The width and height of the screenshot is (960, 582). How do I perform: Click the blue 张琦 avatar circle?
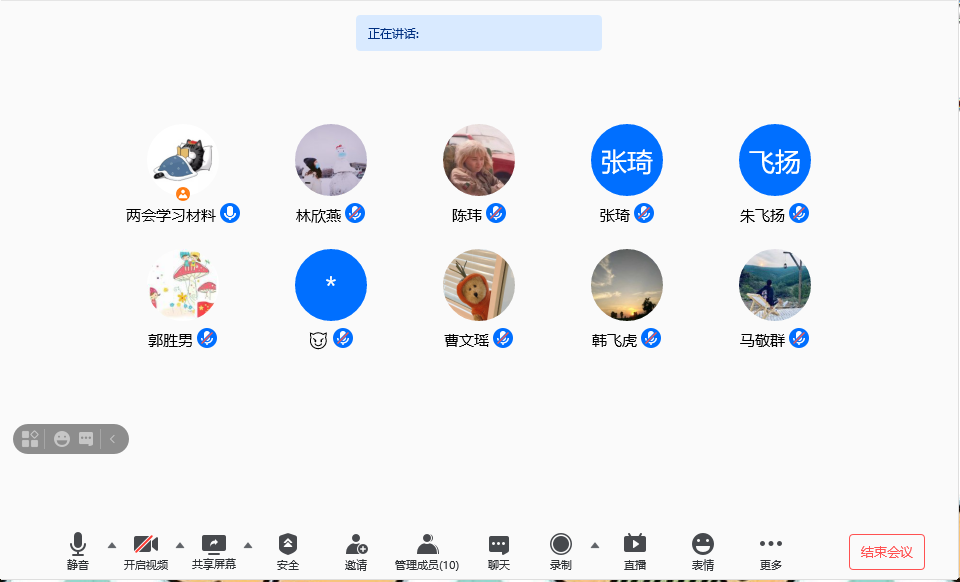pos(627,160)
